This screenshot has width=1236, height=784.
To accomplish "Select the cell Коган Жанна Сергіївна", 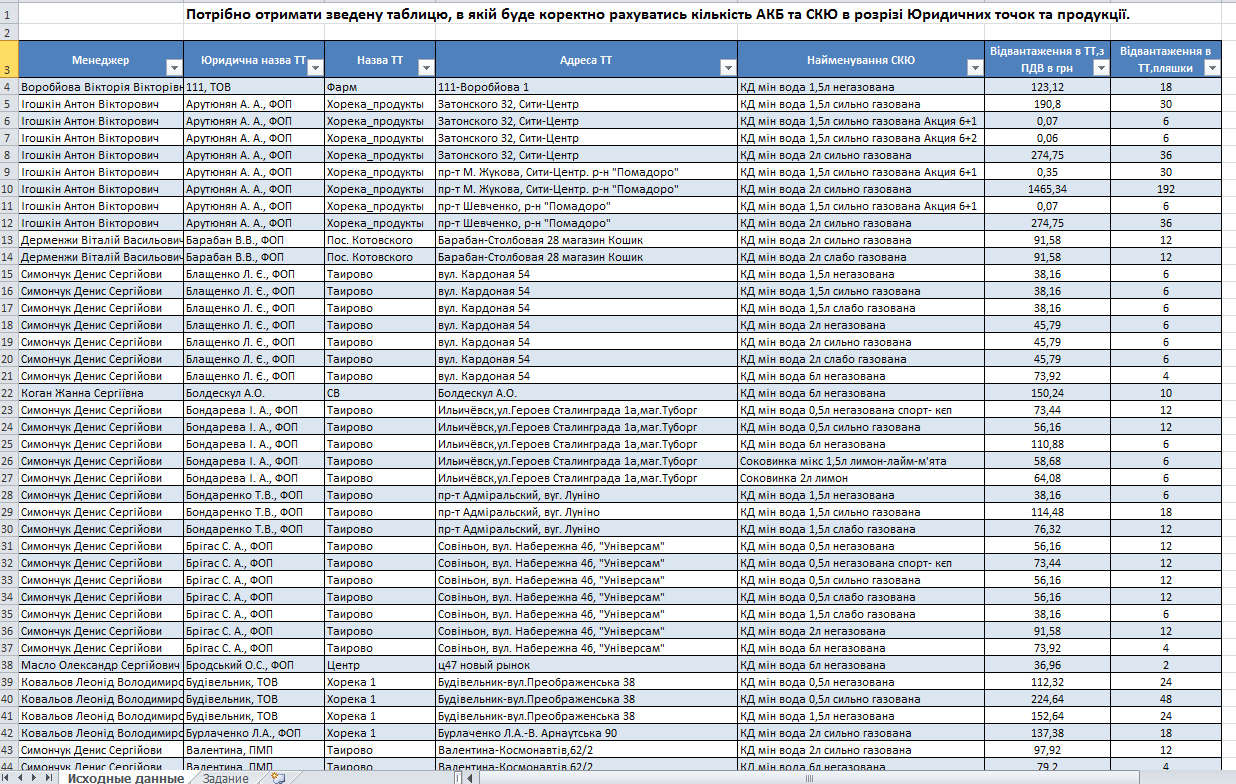I will pos(101,393).
